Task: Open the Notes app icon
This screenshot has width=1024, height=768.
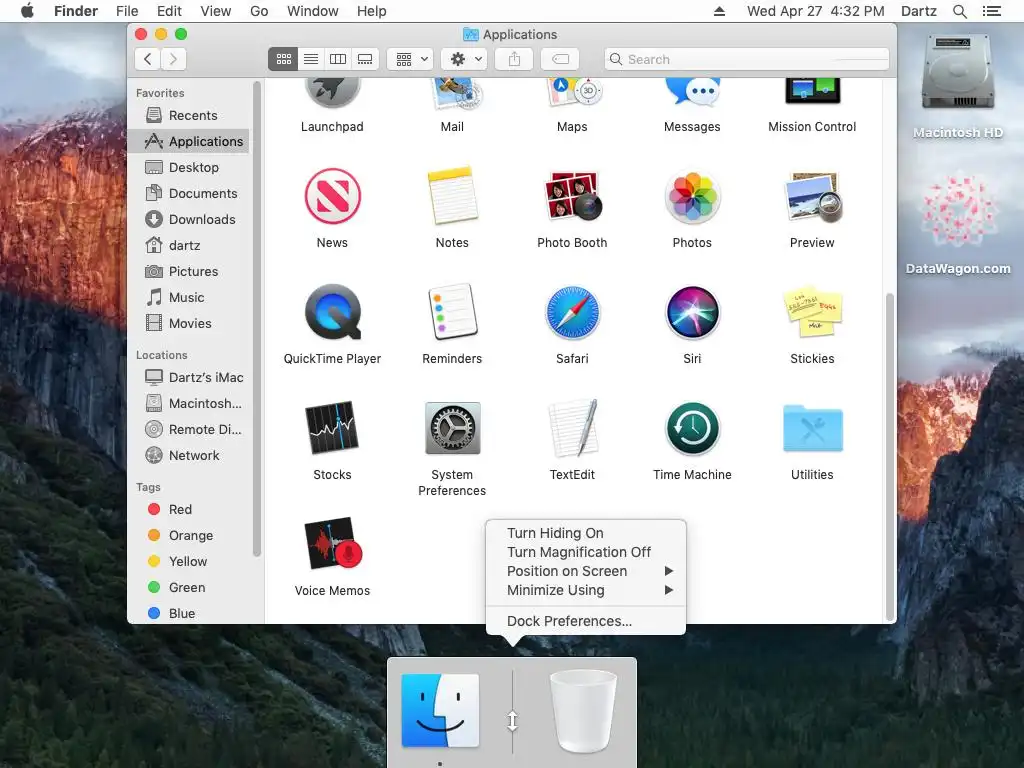Action: click(452, 195)
